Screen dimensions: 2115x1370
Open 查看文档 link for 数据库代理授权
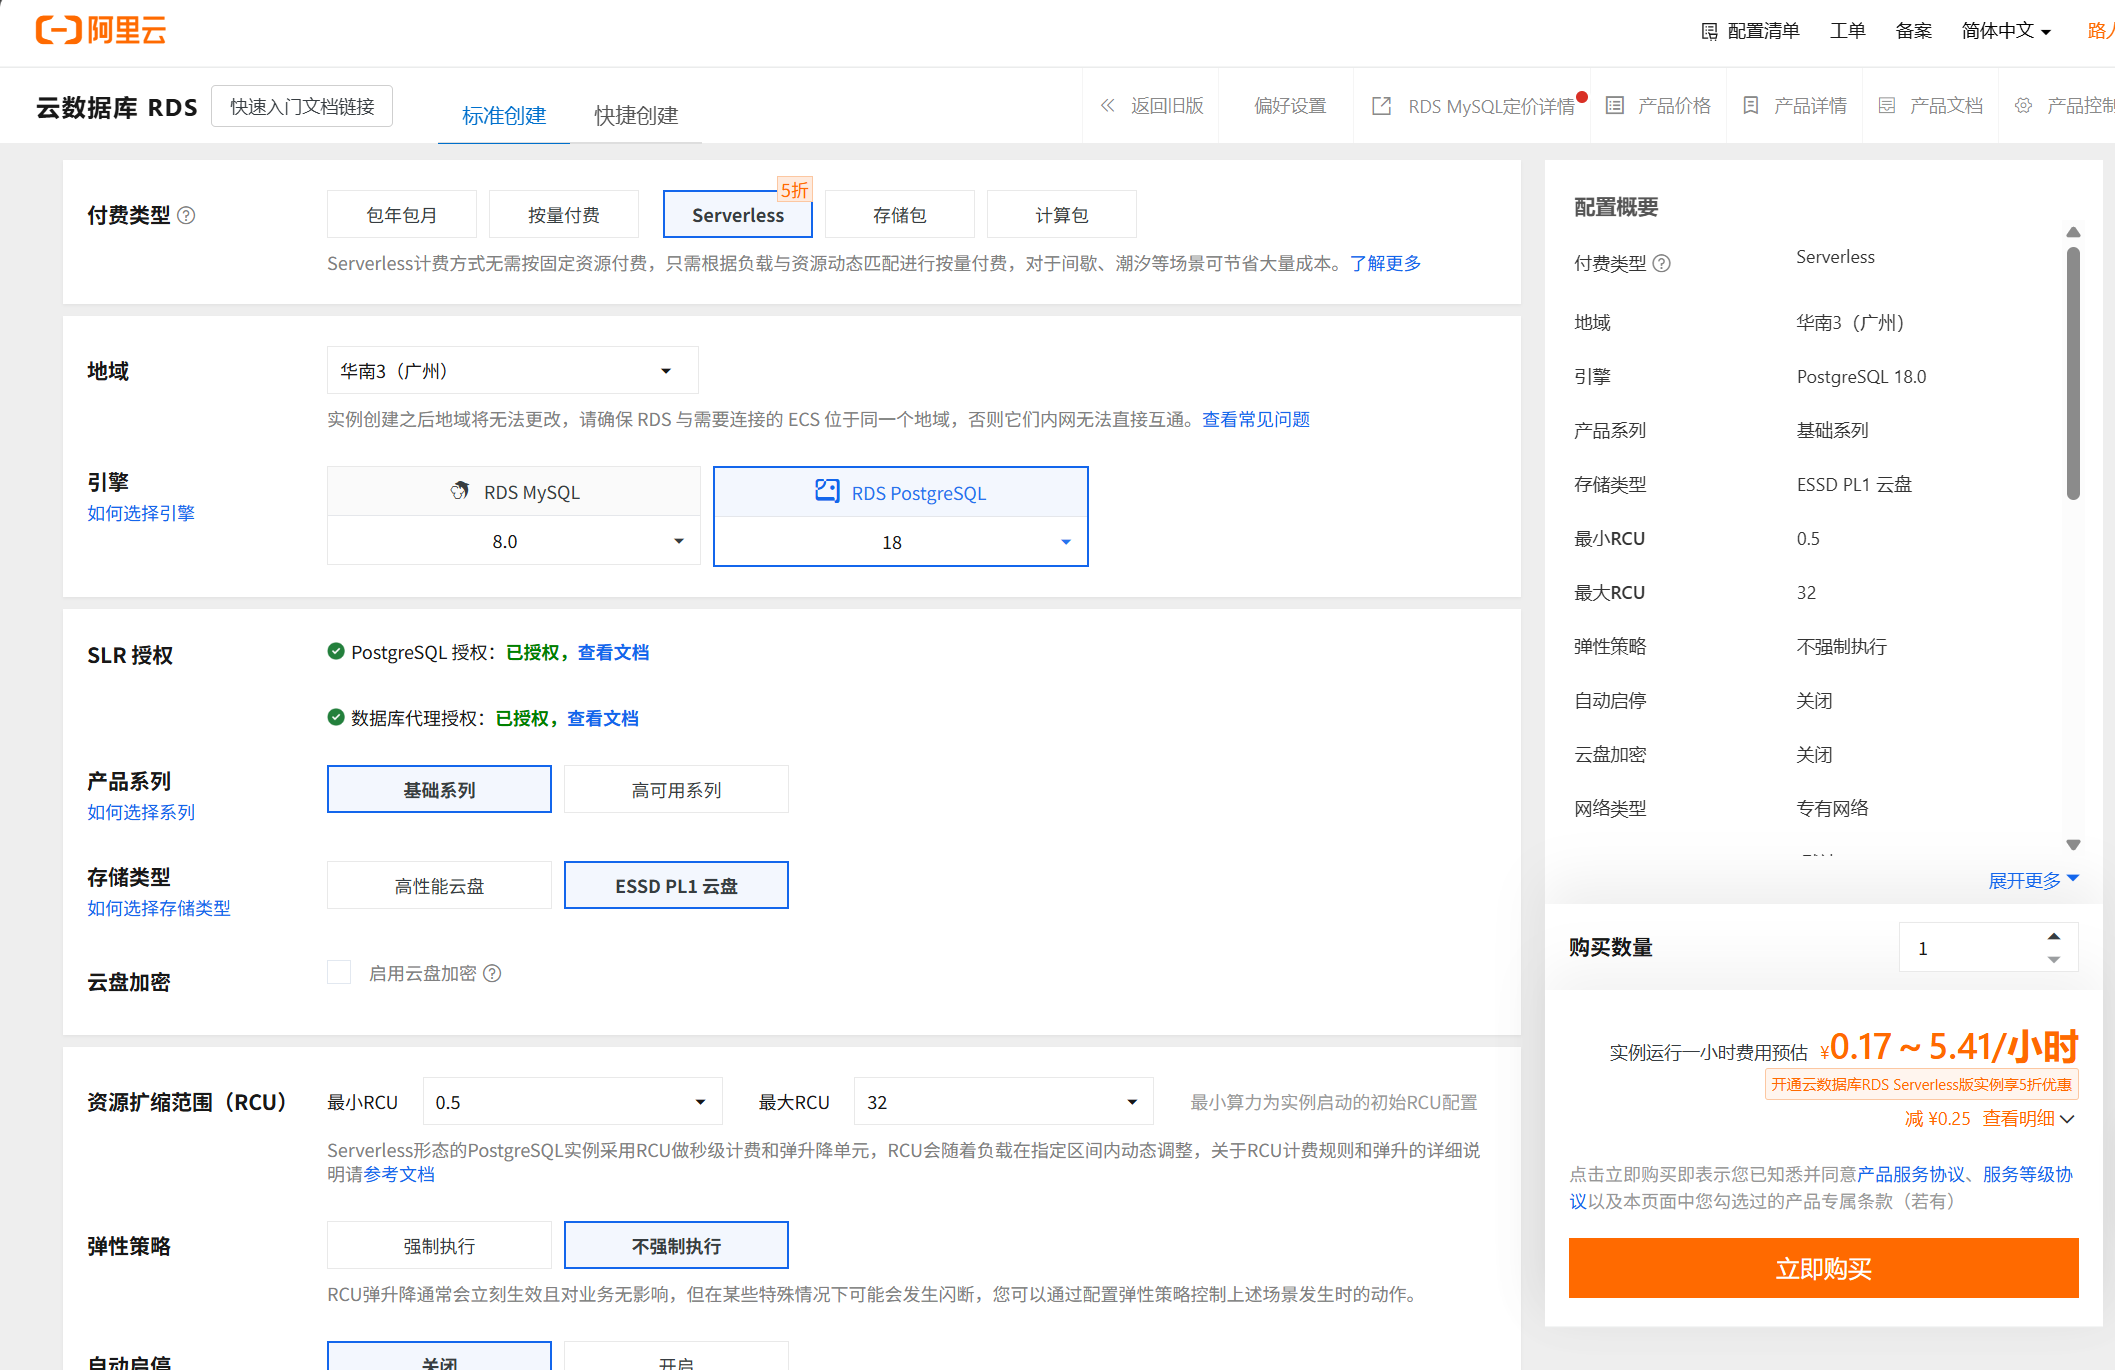pyautogui.click(x=603, y=718)
